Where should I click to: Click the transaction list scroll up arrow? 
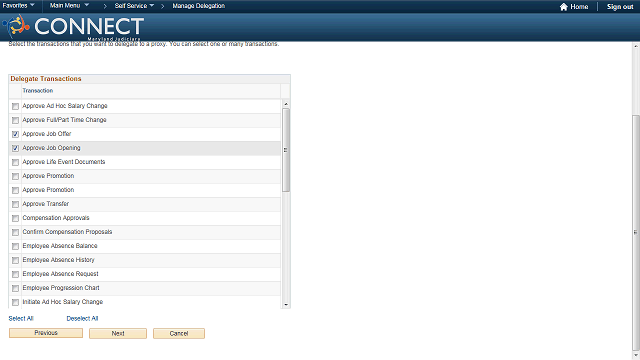tap(286, 104)
